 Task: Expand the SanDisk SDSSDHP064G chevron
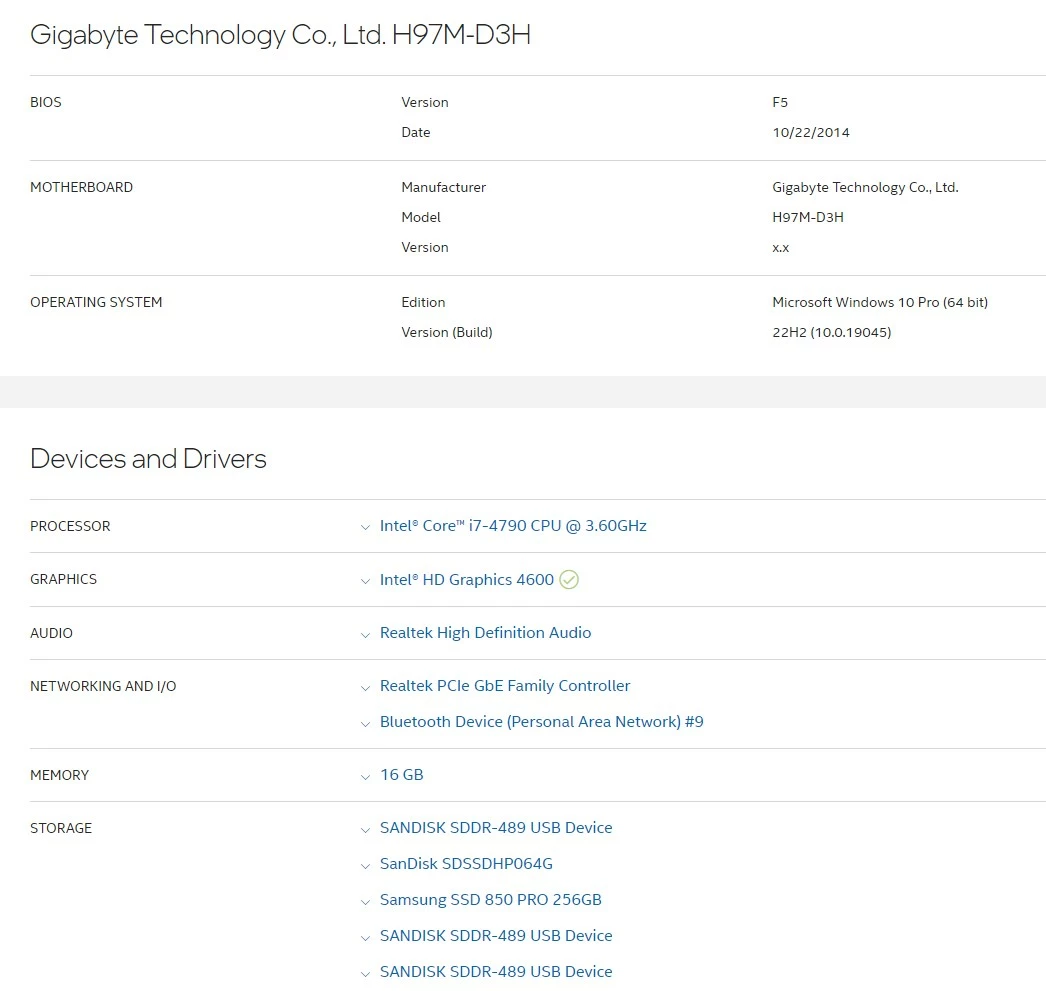pyautogui.click(x=365, y=866)
